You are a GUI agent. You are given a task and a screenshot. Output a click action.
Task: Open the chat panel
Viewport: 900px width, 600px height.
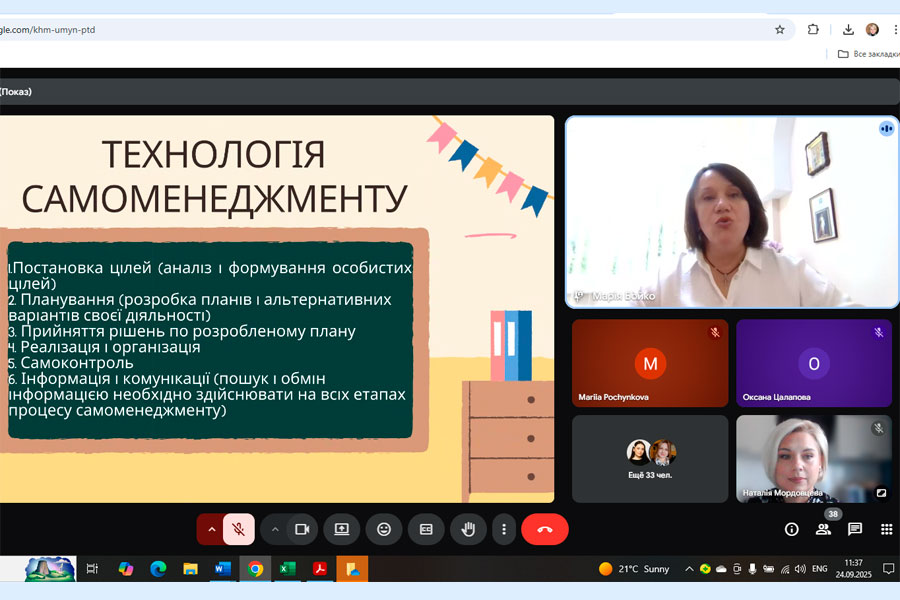coord(855,529)
